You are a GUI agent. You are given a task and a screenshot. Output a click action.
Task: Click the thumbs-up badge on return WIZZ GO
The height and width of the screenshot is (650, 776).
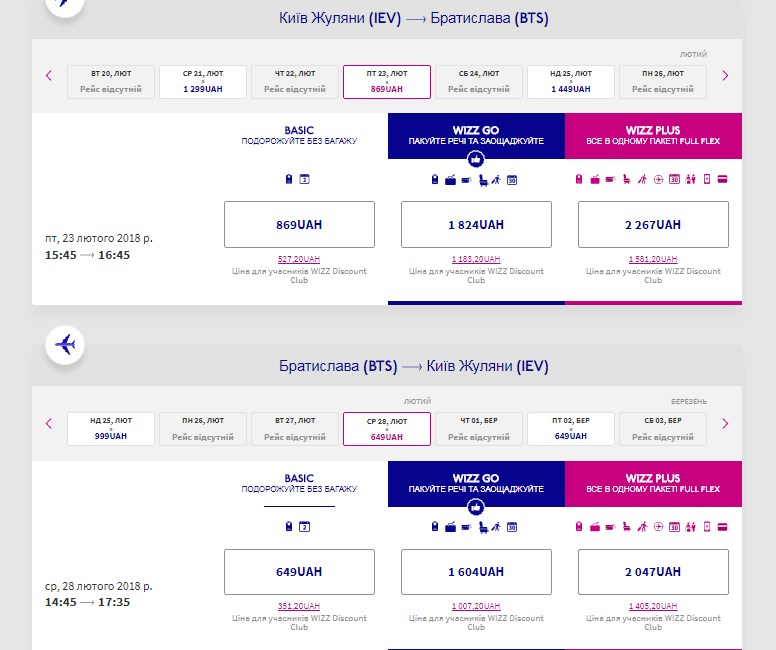point(476,506)
